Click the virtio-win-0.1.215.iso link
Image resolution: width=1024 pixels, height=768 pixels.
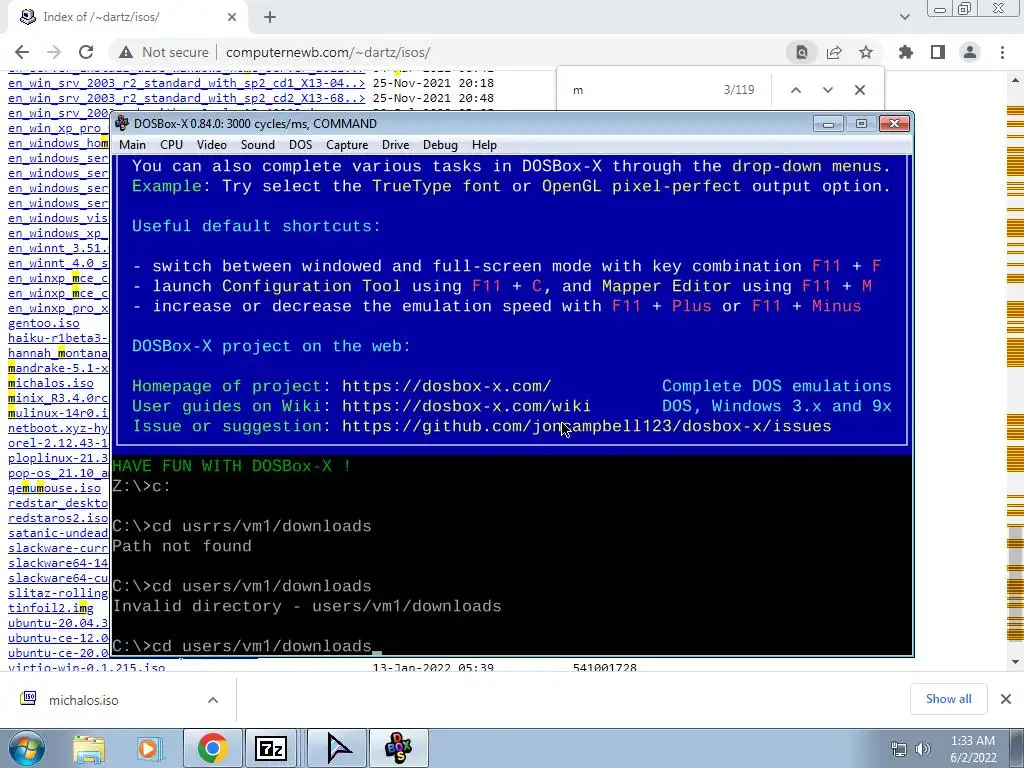pyautogui.click(x=86, y=667)
